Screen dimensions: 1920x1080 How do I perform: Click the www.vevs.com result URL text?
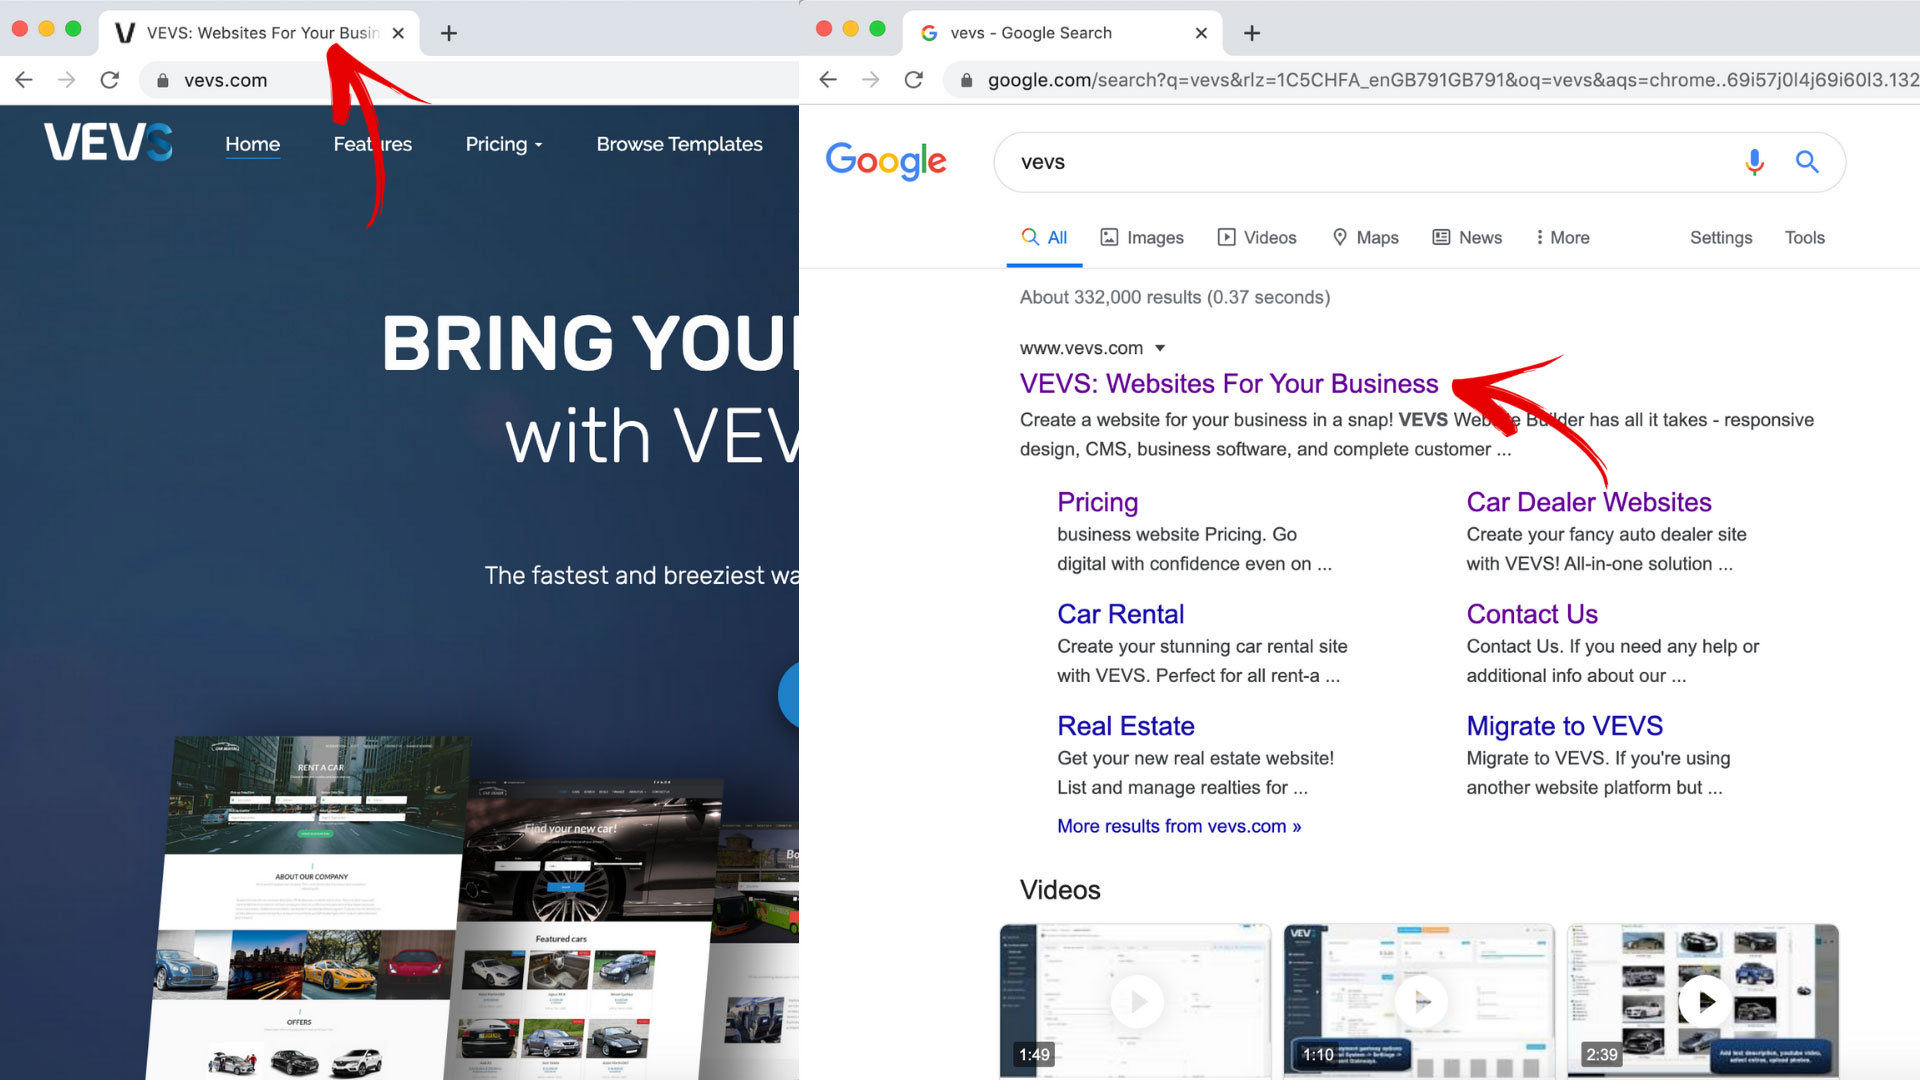(1081, 348)
